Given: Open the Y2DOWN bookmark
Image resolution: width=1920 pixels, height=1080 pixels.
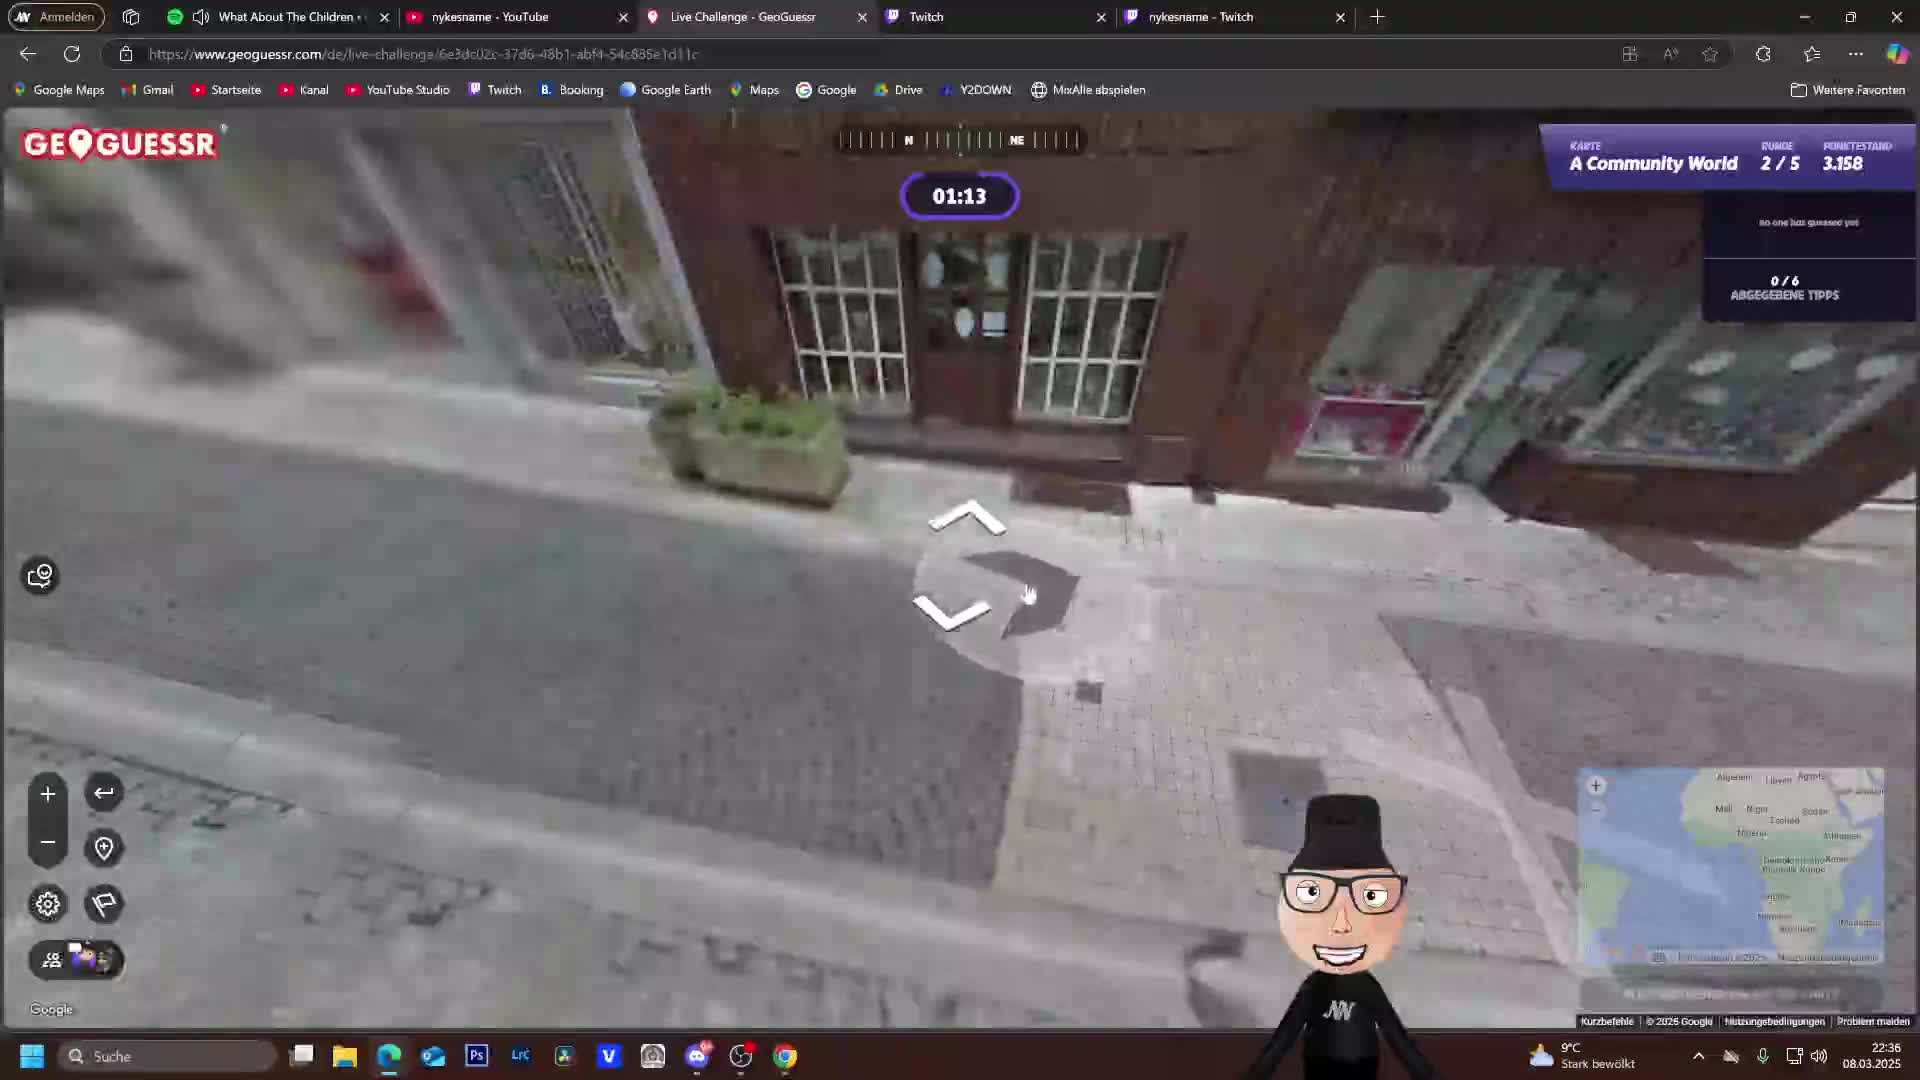Looking at the screenshot, I should pyautogui.click(x=976, y=90).
